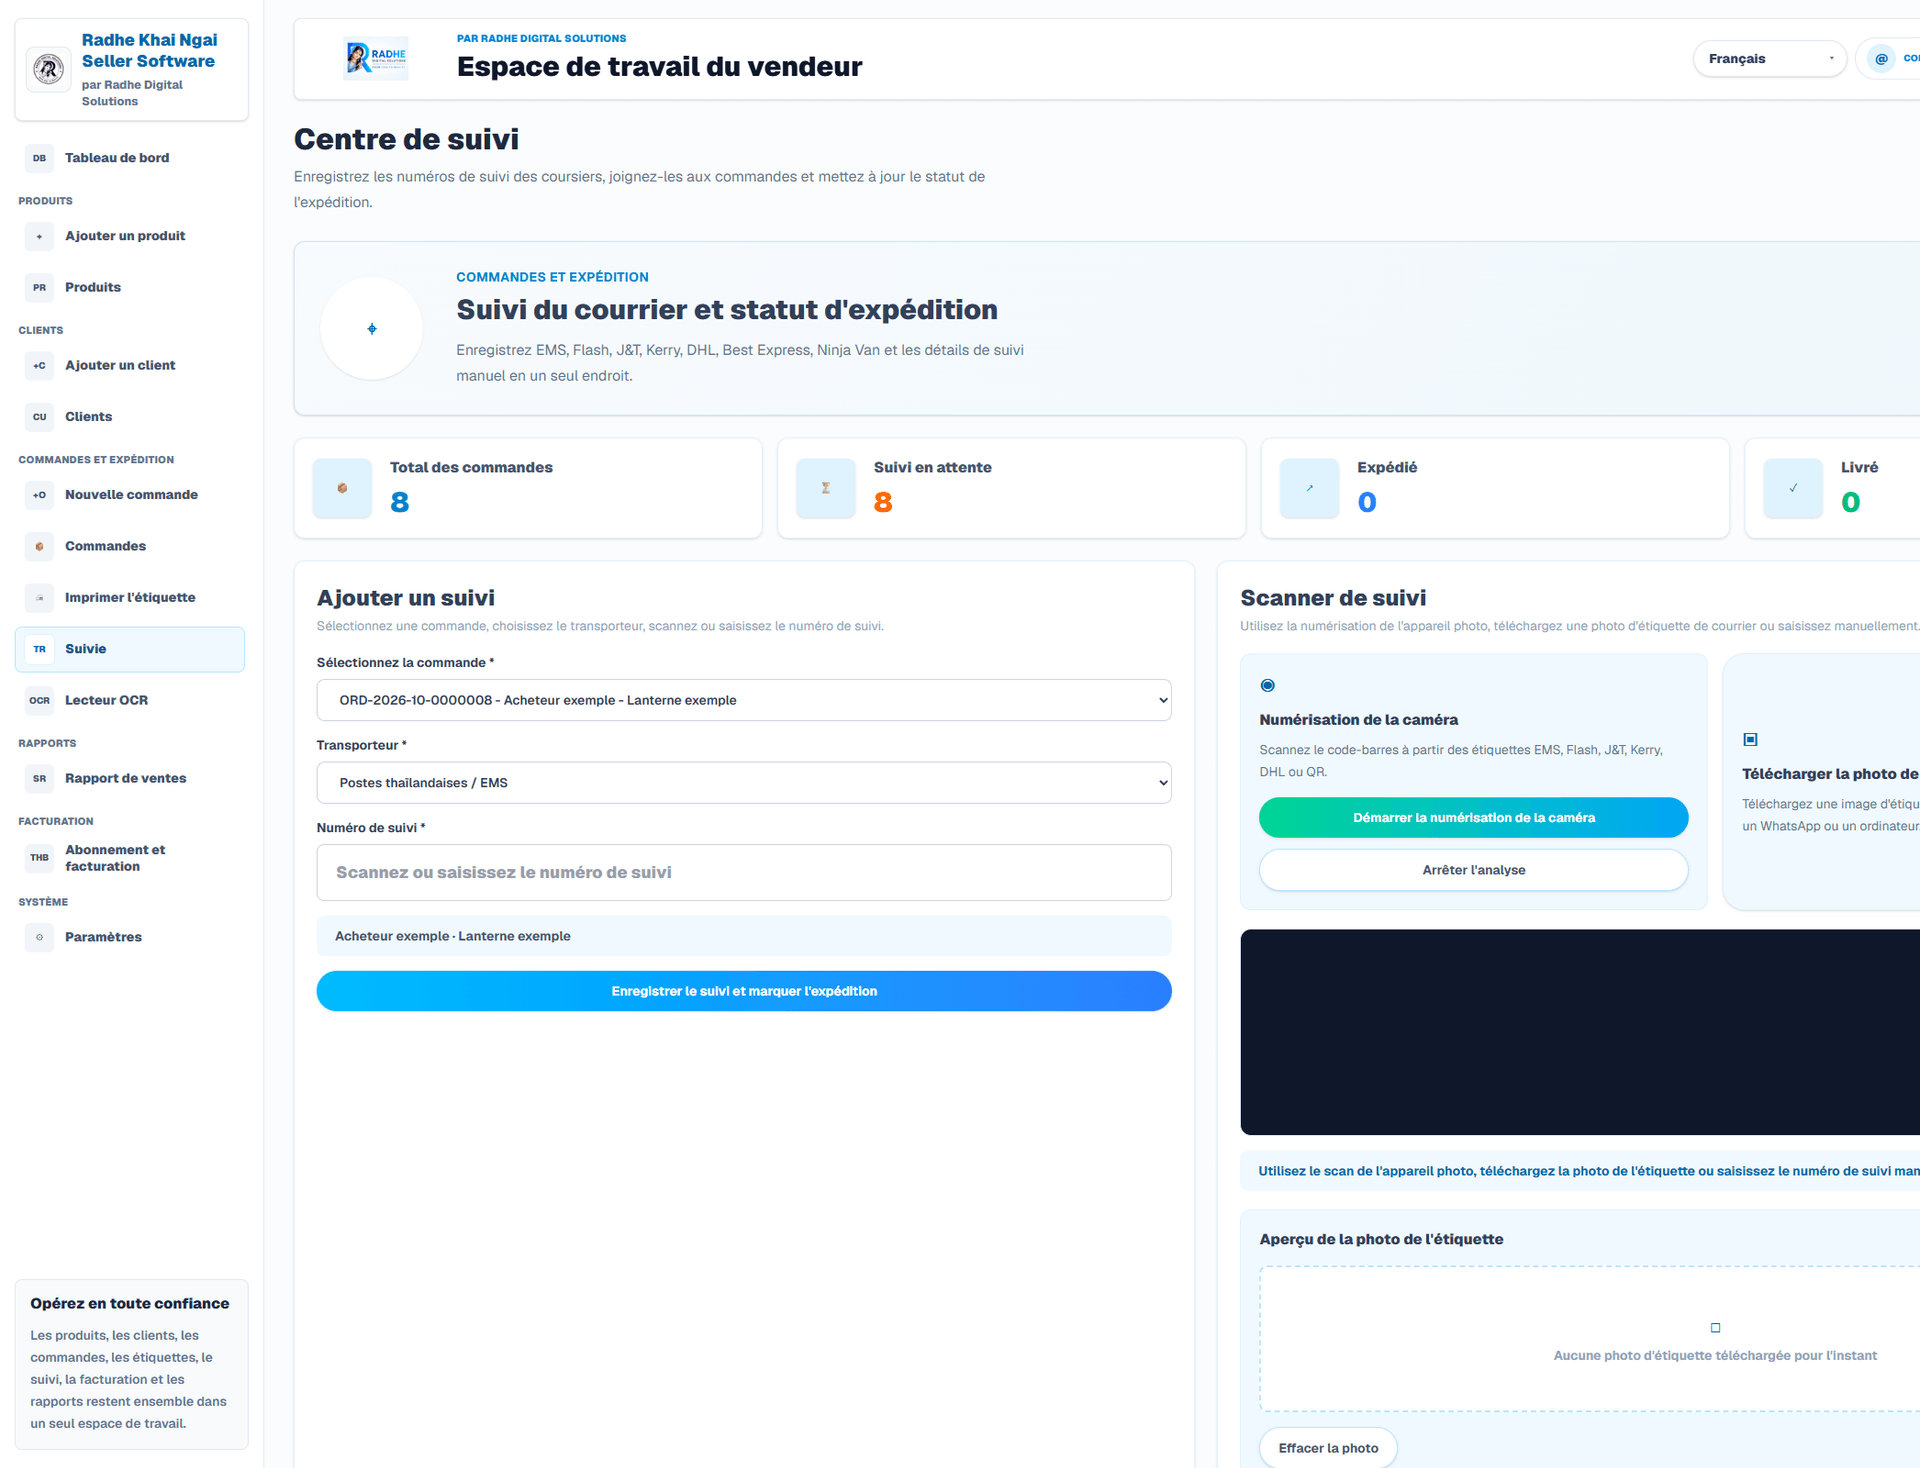The height and width of the screenshot is (1468, 1920).
Task: Click the Commandes package icon in sidebar
Action: pyautogui.click(x=39, y=546)
